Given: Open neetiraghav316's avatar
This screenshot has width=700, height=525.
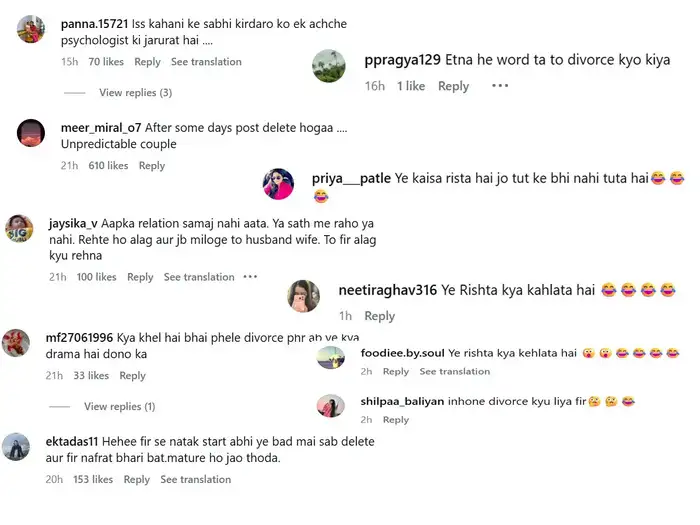Looking at the screenshot, I should point(303,295).
